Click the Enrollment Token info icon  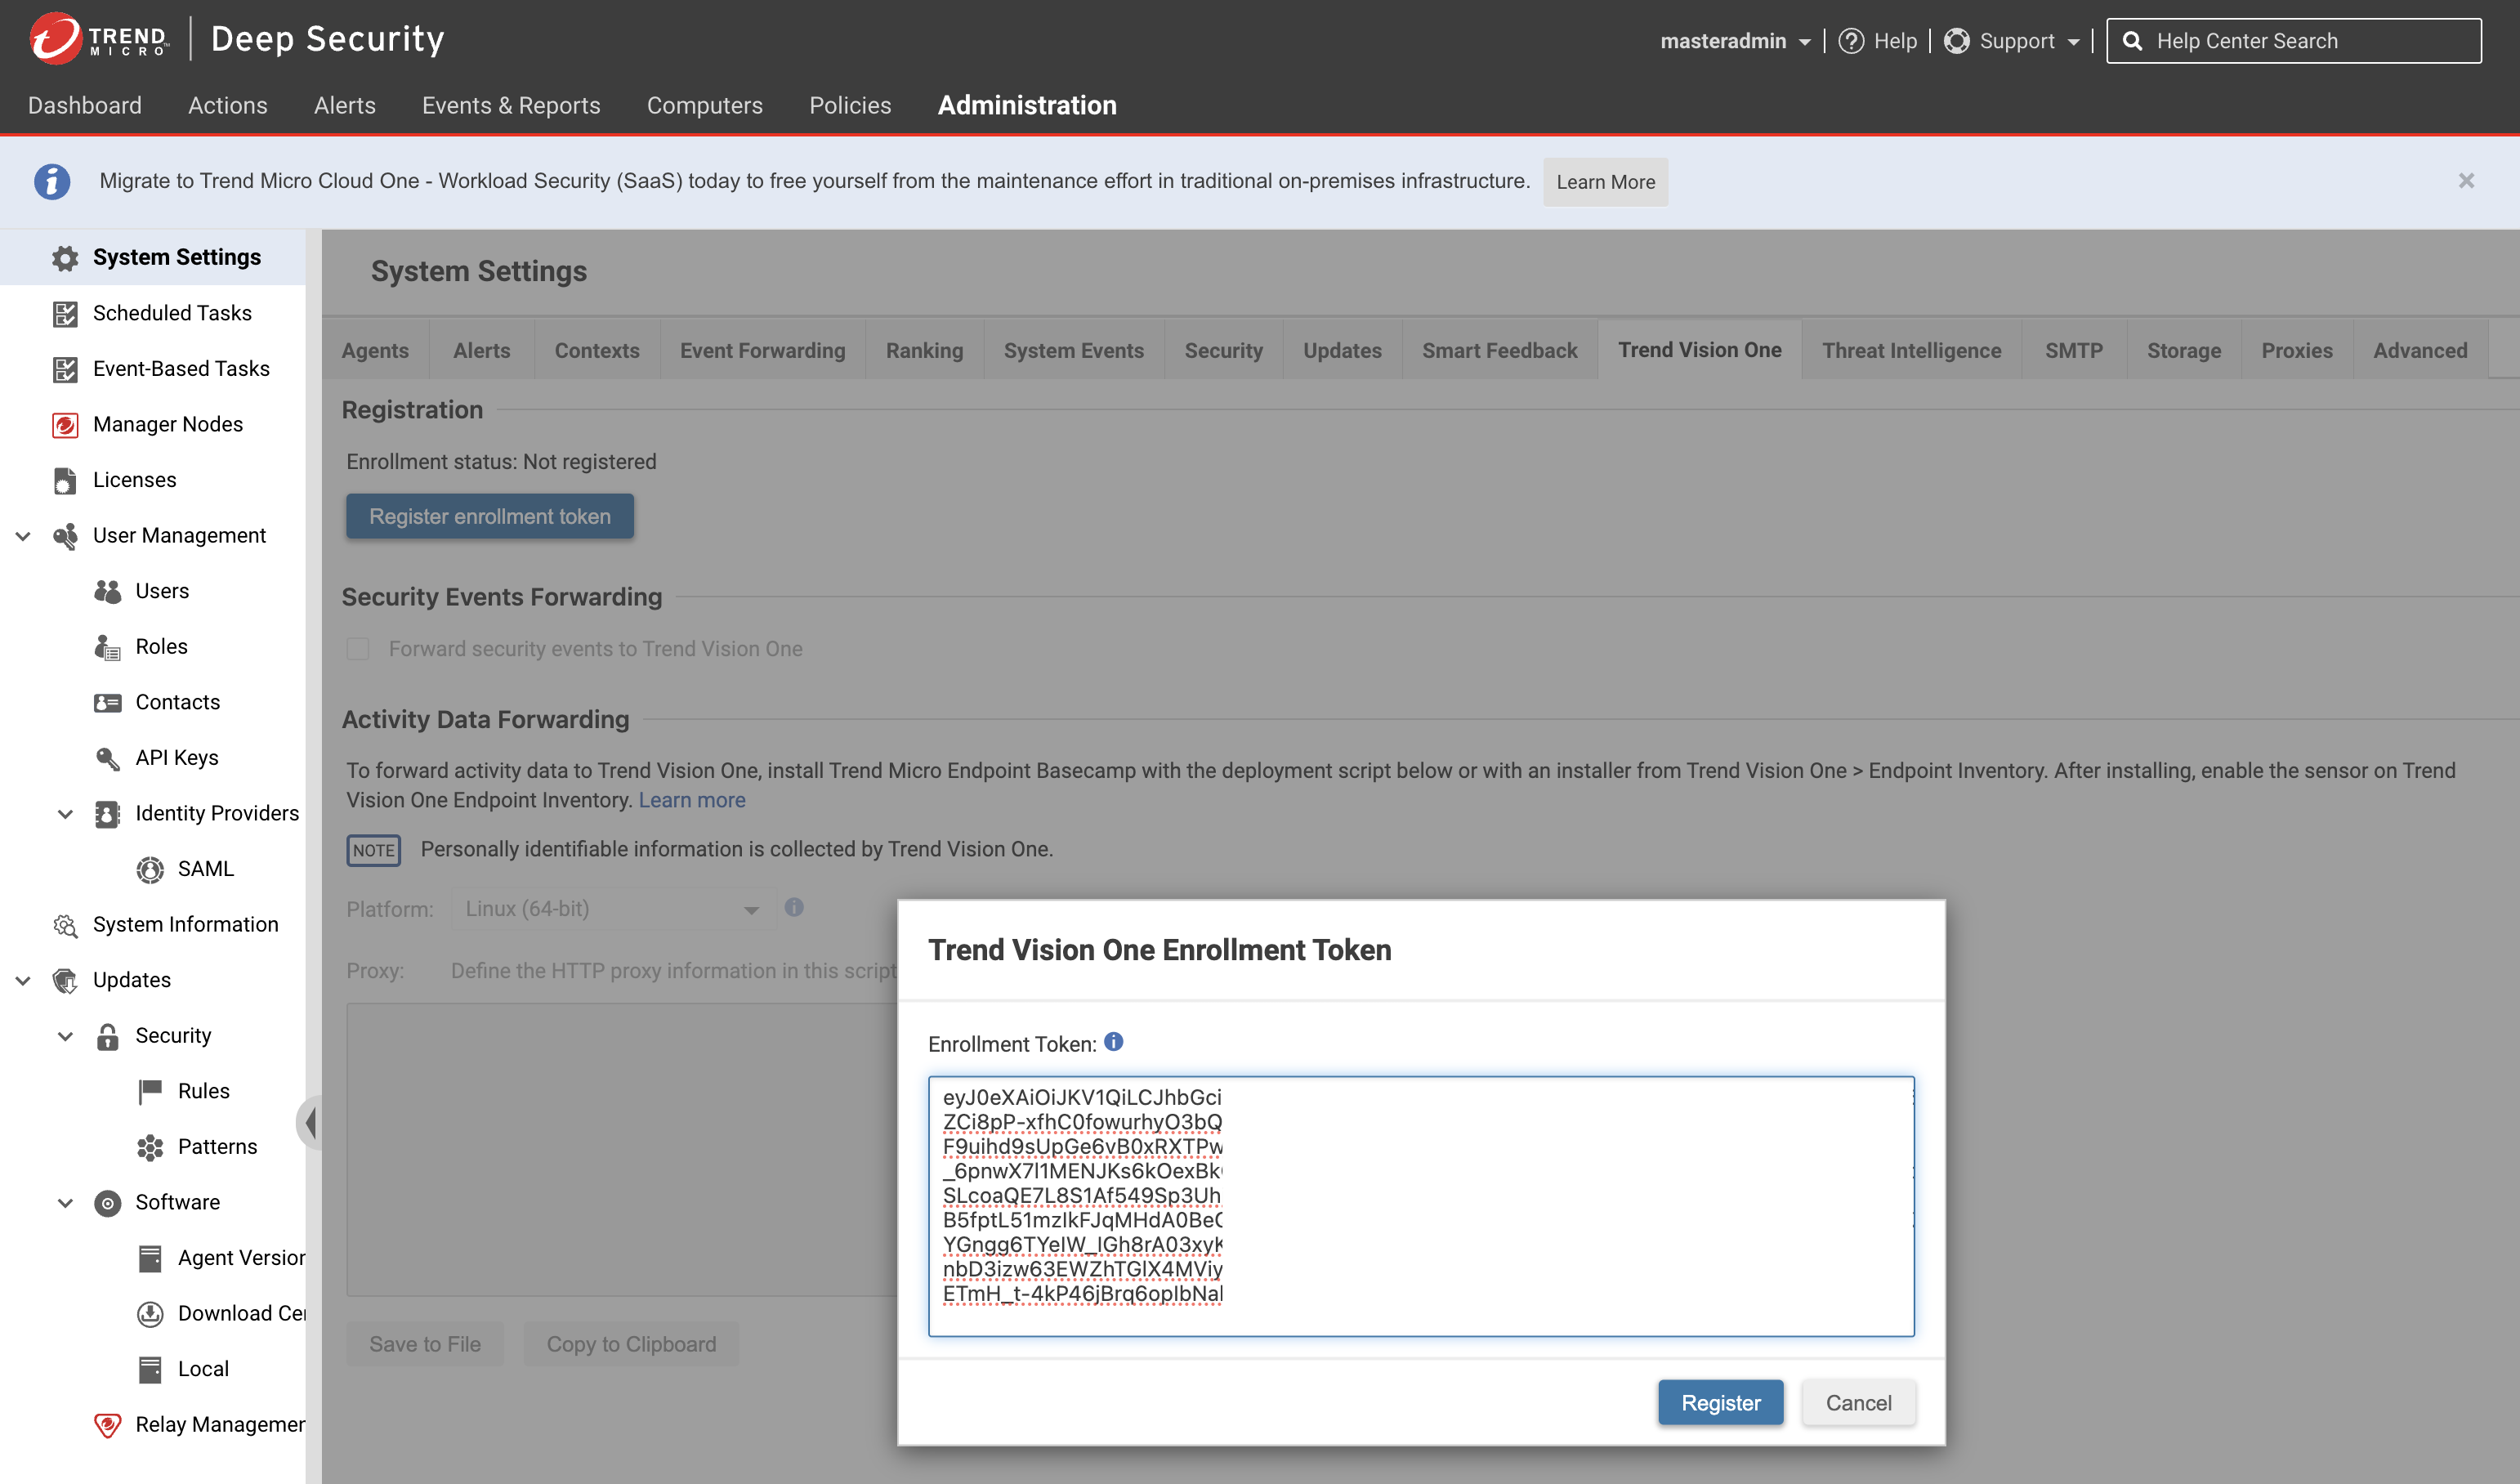coord(1114,1042)
